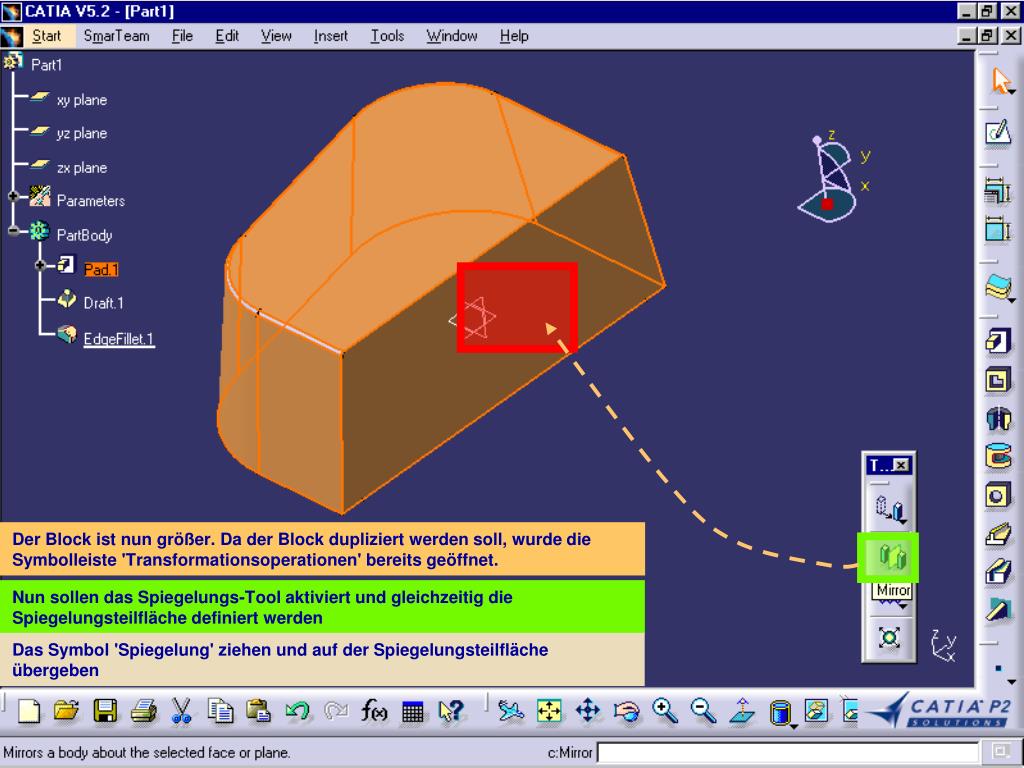Create a new document
Viewport: 1024px width, 768px height.
(x=29, y=711)
